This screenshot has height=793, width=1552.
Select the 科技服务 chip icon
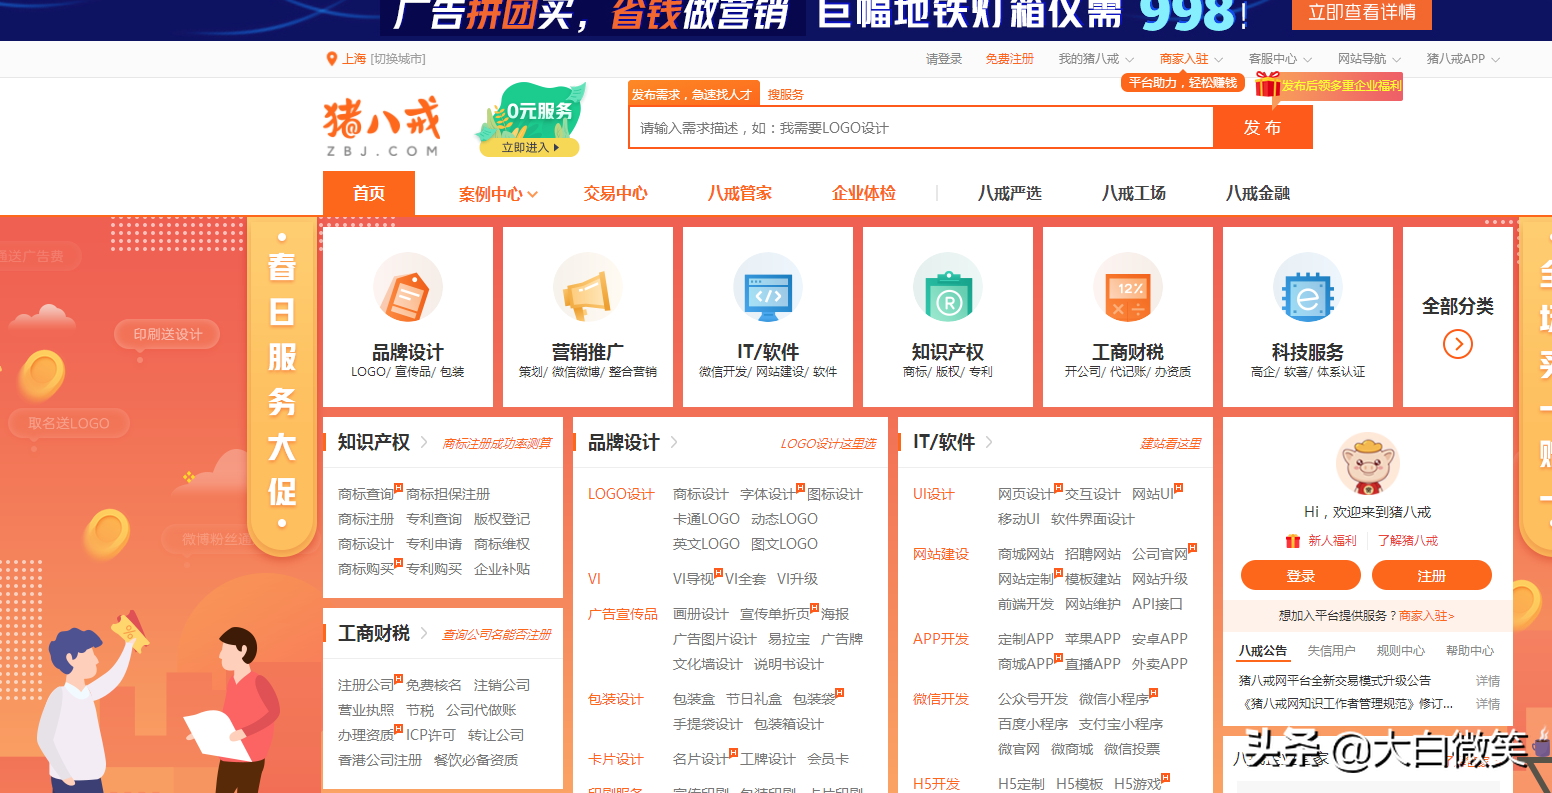pyautogui.click(x=1308, y=287)
